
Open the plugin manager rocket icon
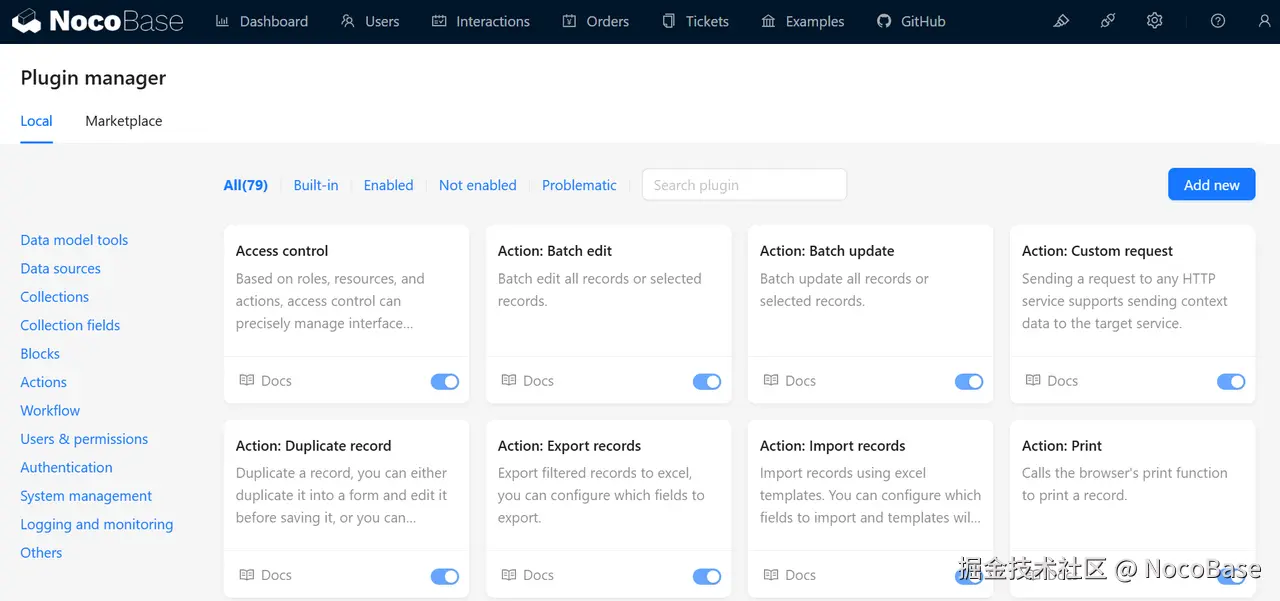(x=1108, y=21)
